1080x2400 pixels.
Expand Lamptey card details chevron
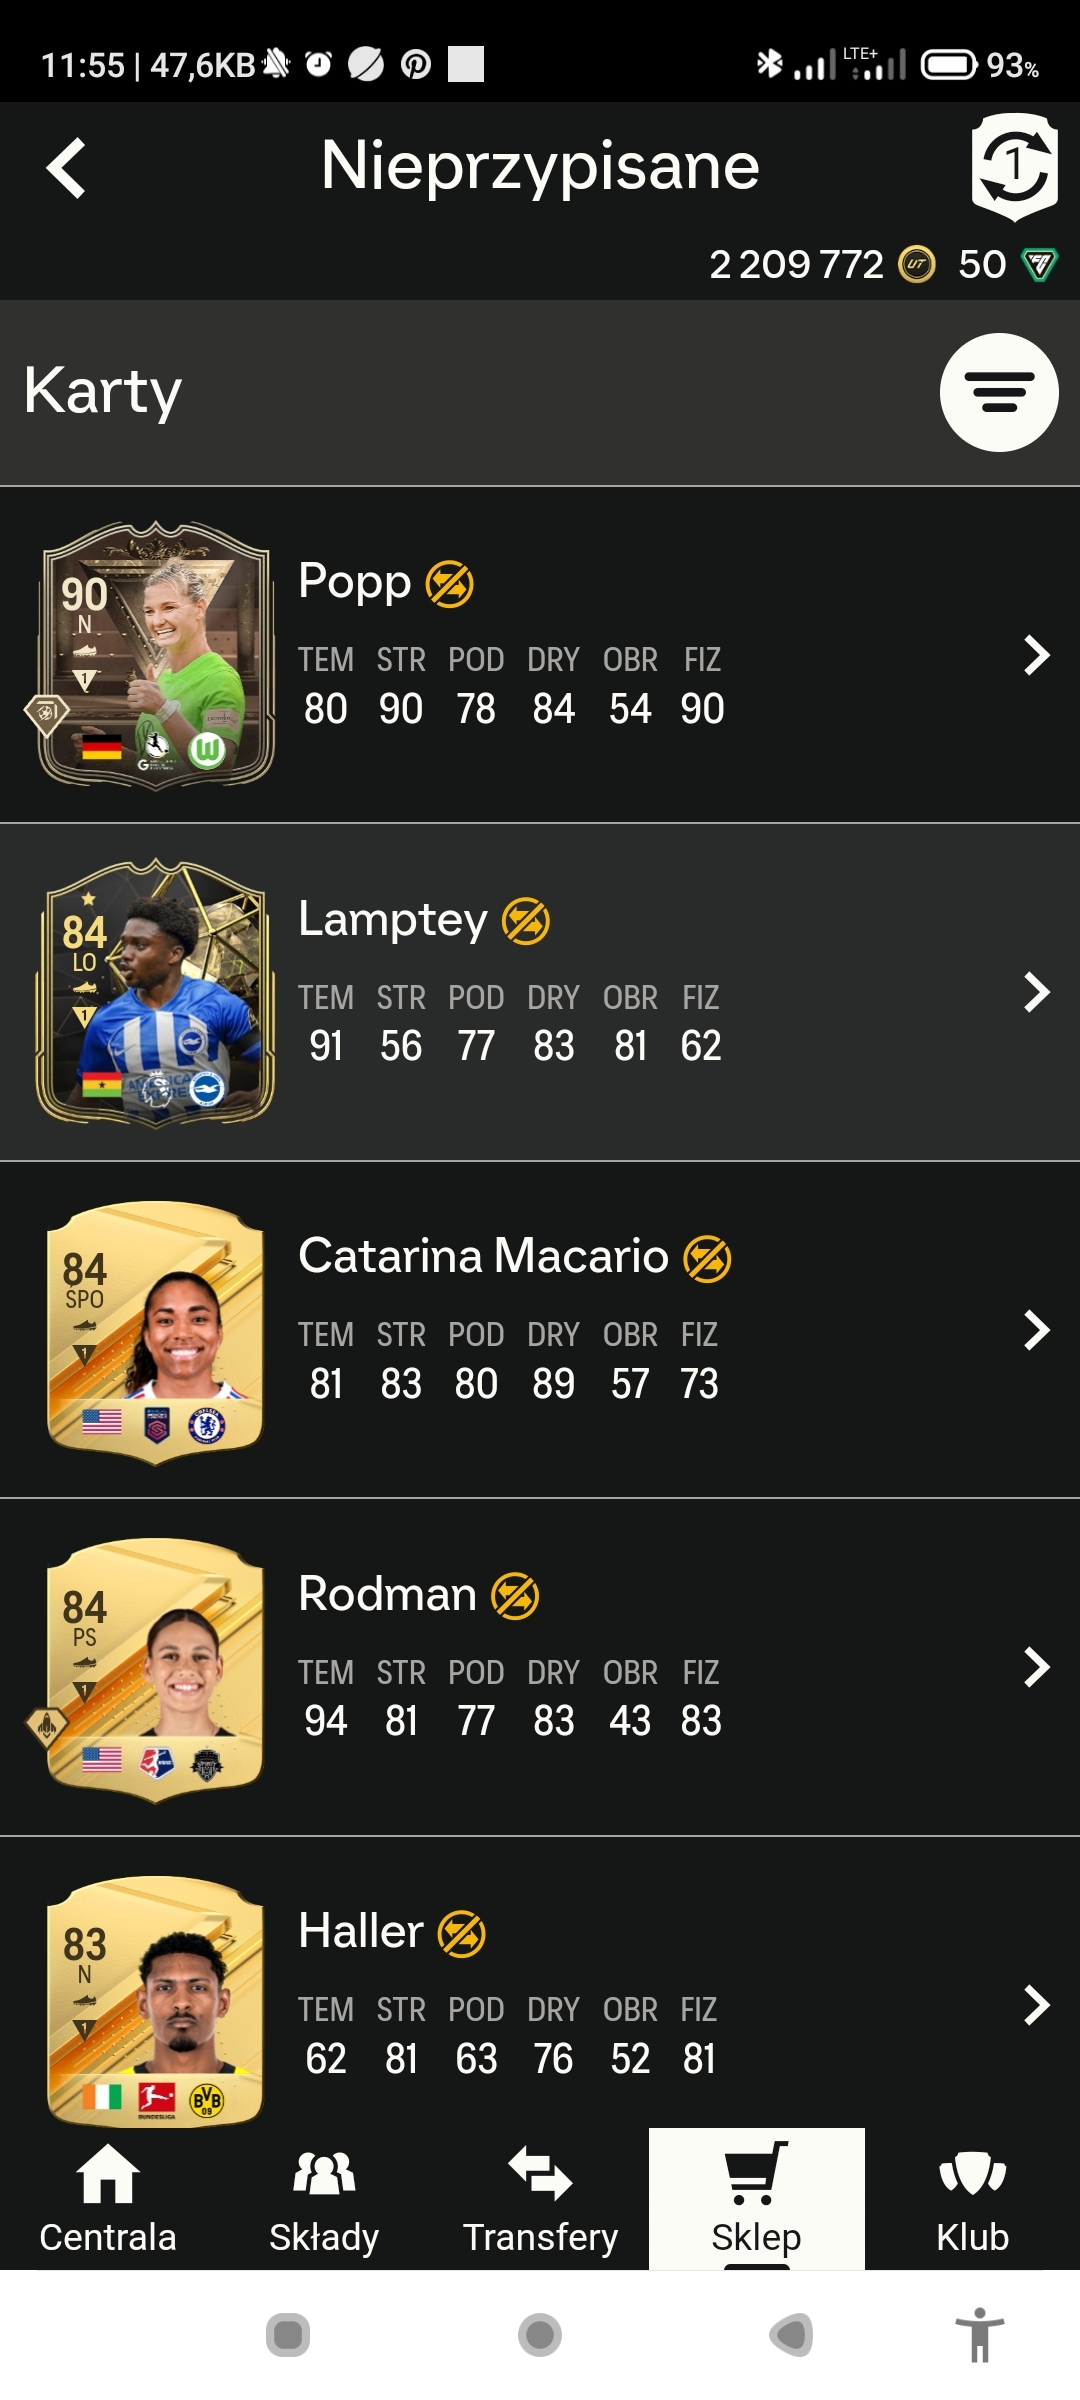(x=1037, y=993)
